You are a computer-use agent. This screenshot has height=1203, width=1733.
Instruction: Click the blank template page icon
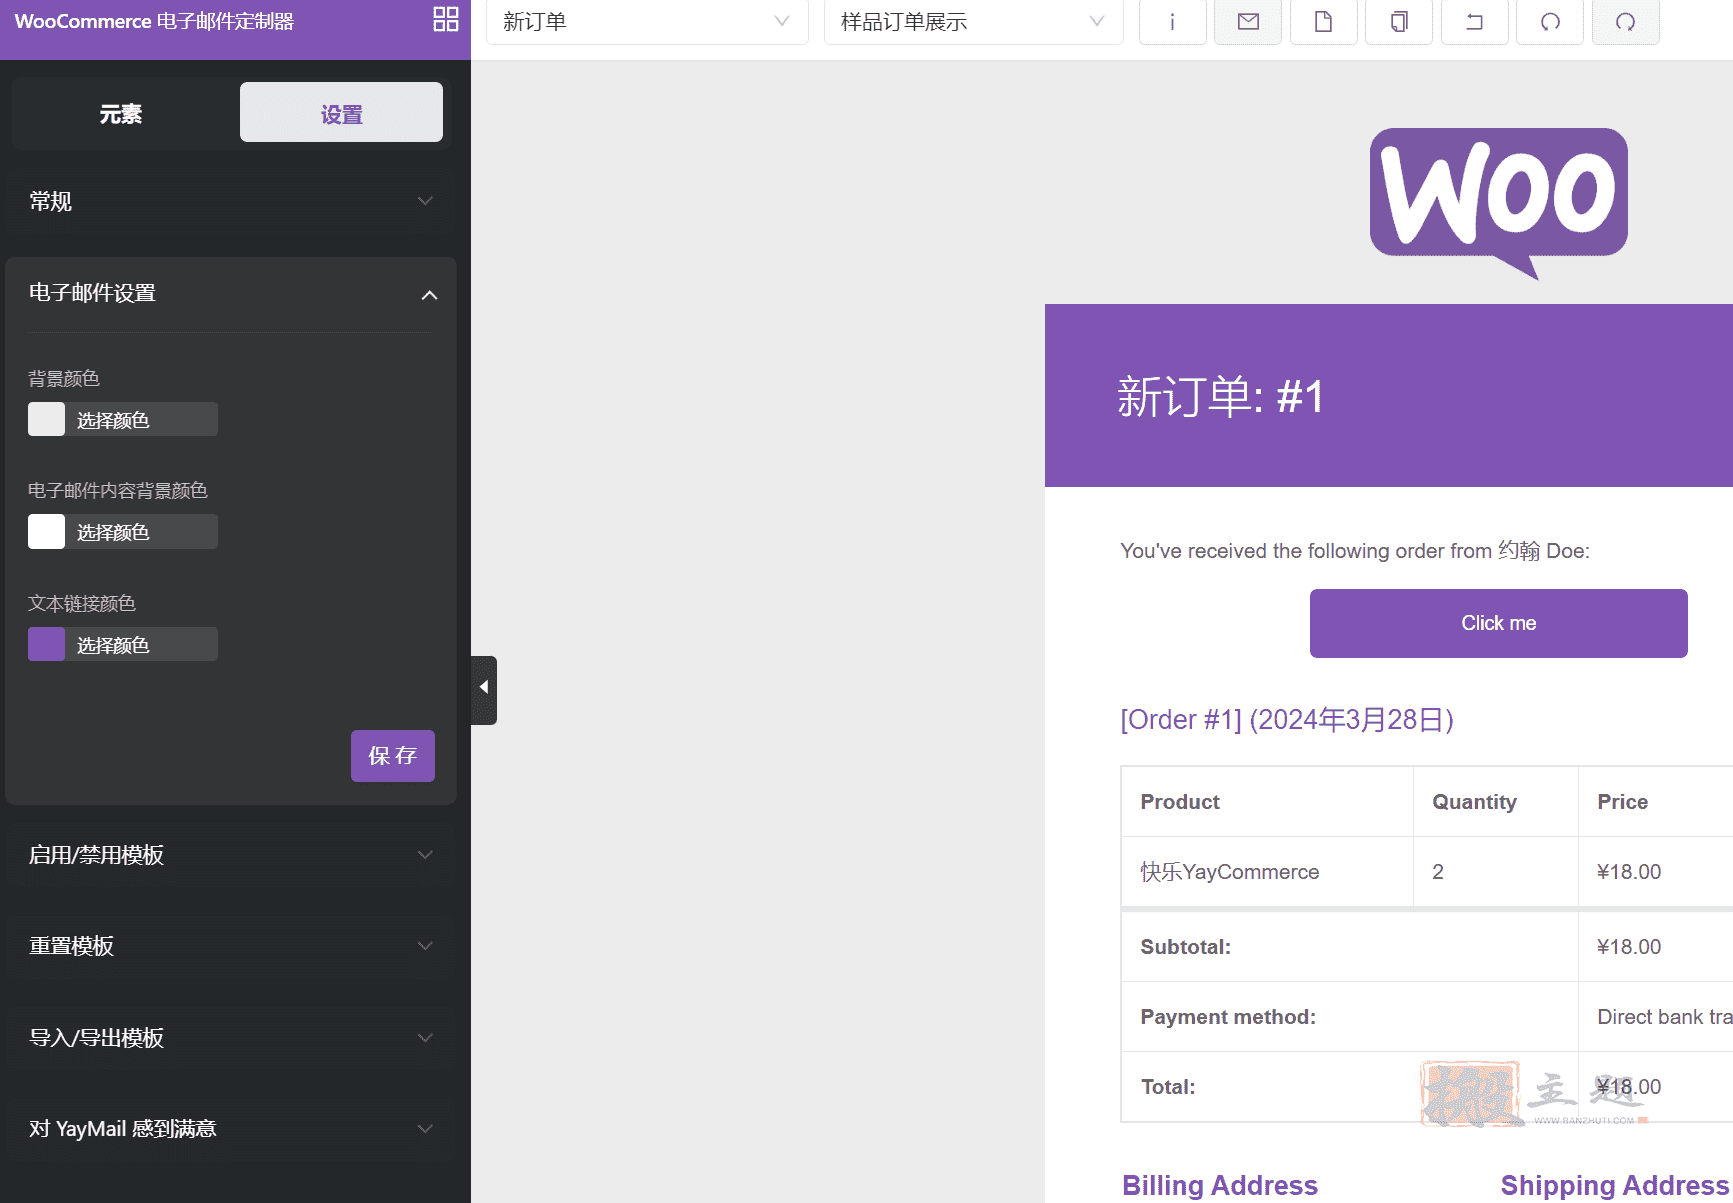tap(1323, 22)
